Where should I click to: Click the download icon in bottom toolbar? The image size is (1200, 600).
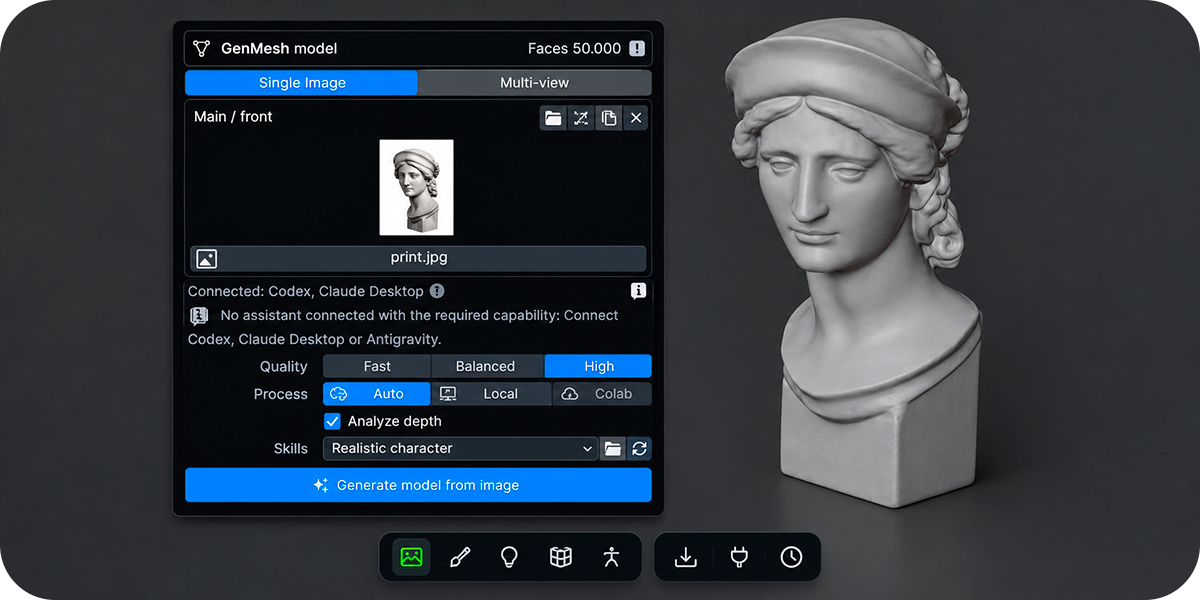pos(686,557)
